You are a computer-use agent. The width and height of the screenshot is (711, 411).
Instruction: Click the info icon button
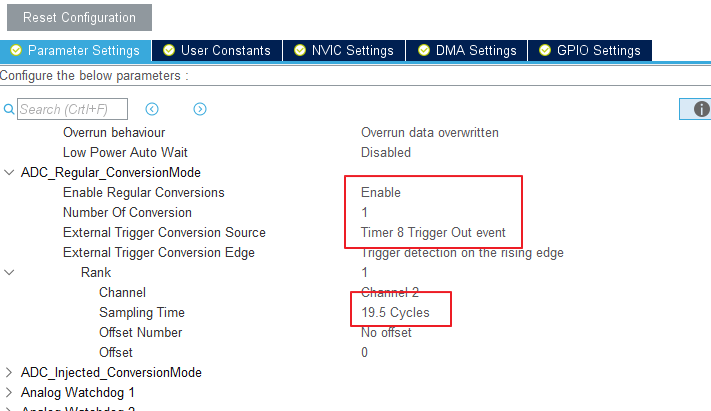point(702,109)
